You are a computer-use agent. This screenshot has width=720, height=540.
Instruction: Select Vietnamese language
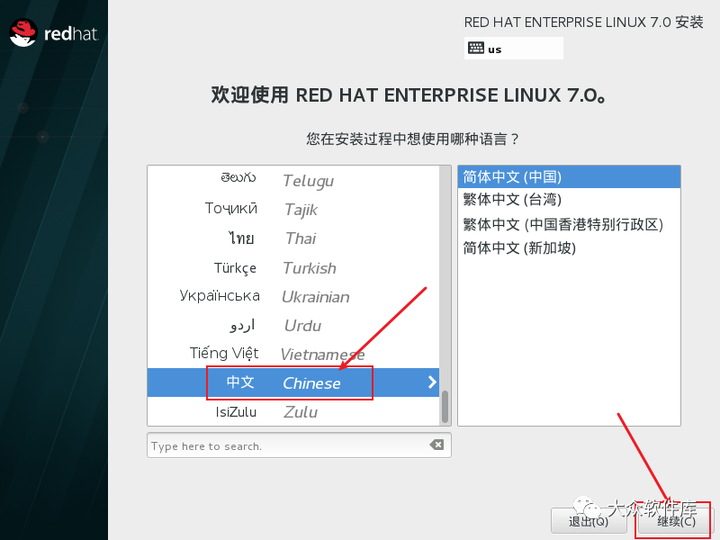[x=293, y=354]
